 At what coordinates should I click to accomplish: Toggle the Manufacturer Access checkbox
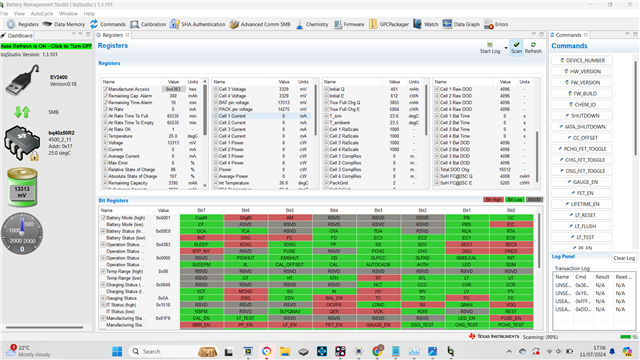pos(105,89)
